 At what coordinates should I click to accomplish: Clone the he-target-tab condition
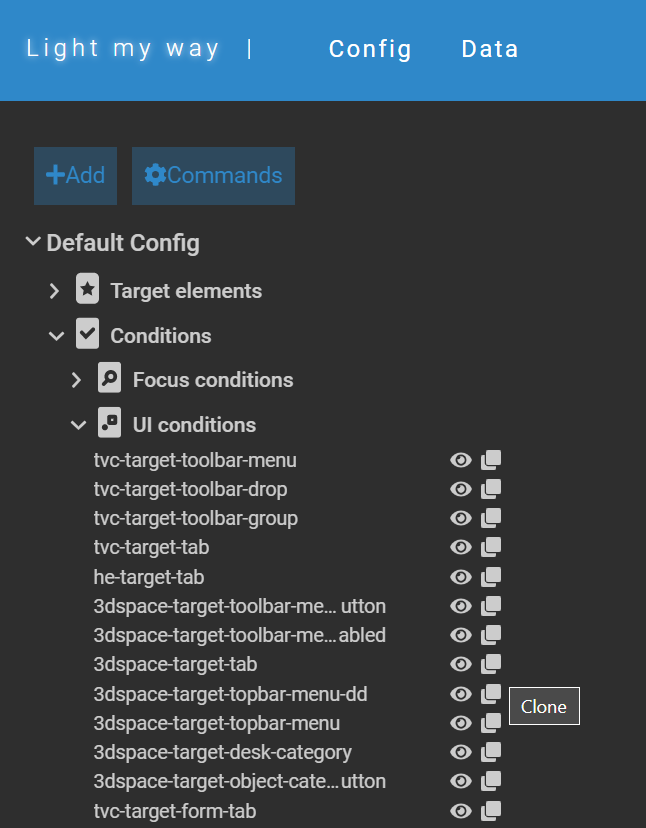(x=491, y=577)
